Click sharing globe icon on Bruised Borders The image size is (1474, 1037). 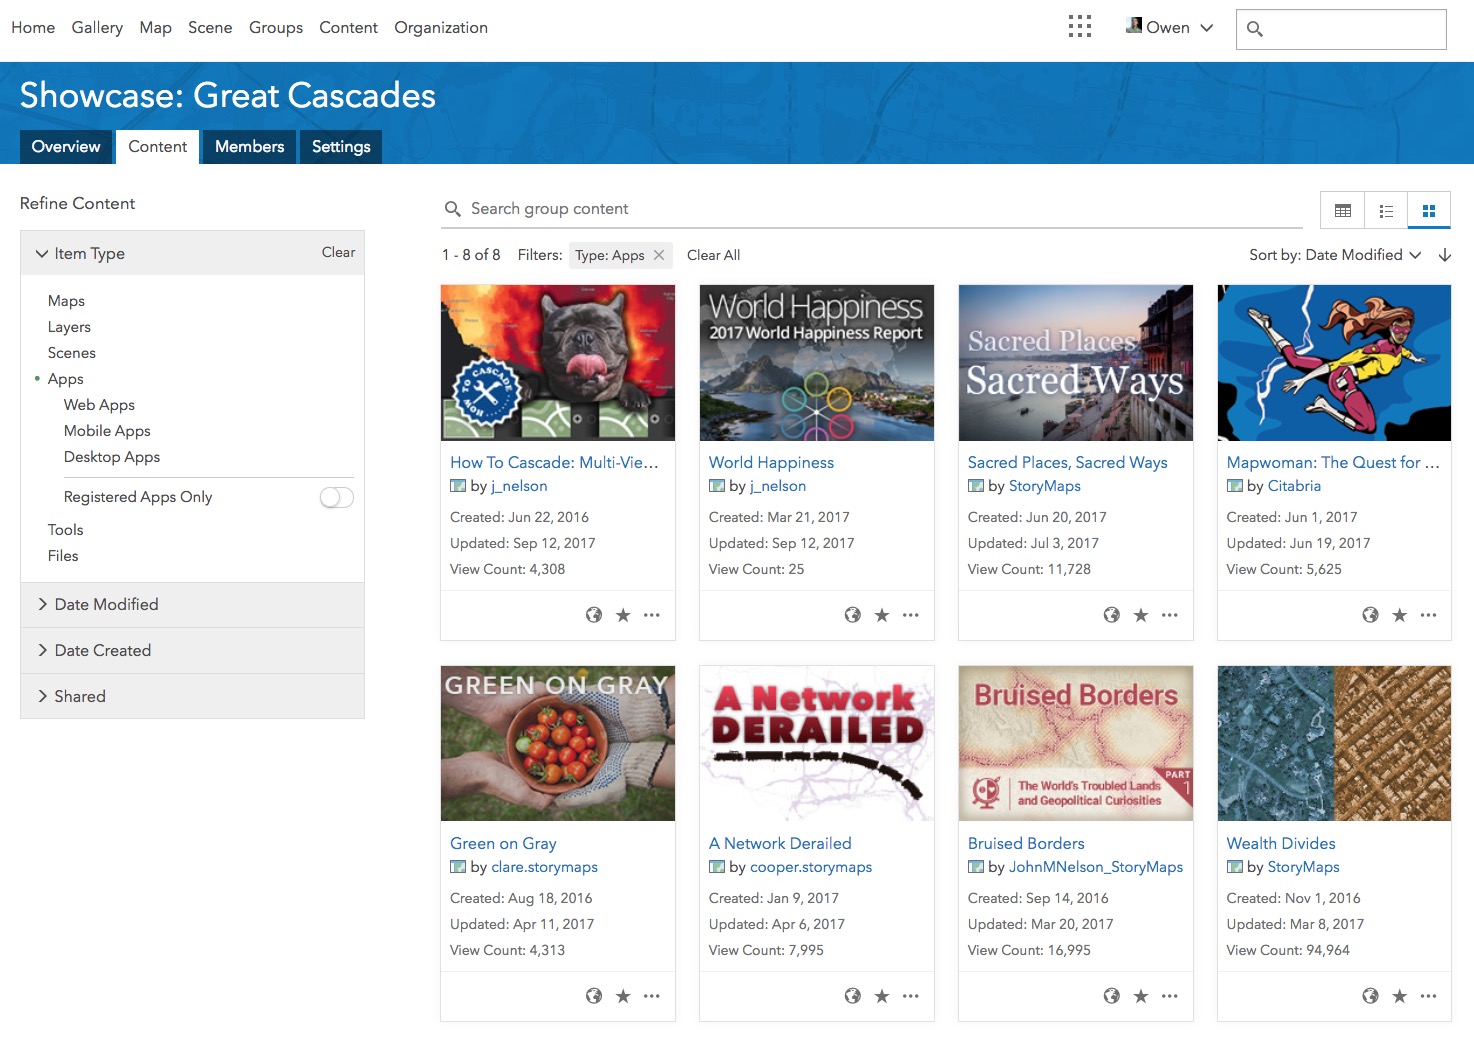point(1111,996)
